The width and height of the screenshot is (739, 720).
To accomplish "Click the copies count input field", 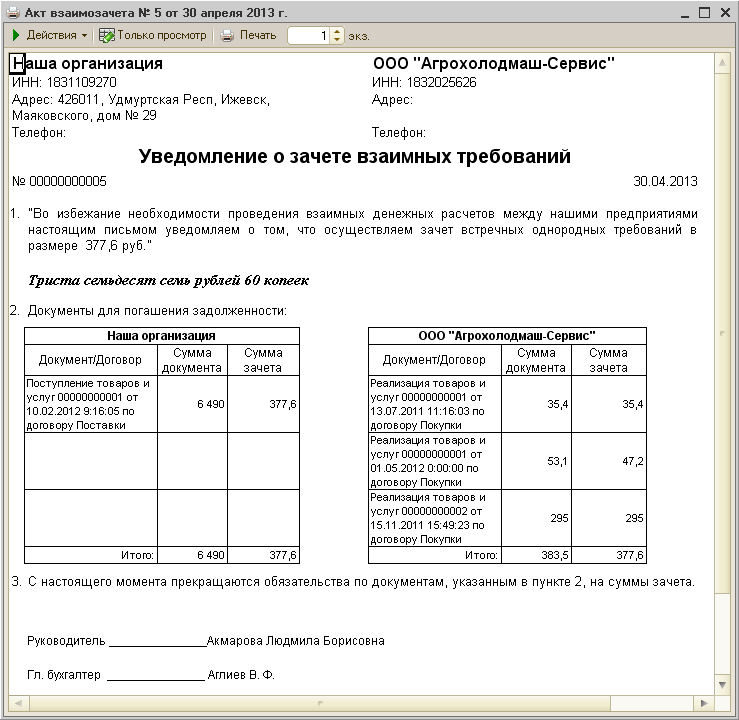I will click(309, 36).
